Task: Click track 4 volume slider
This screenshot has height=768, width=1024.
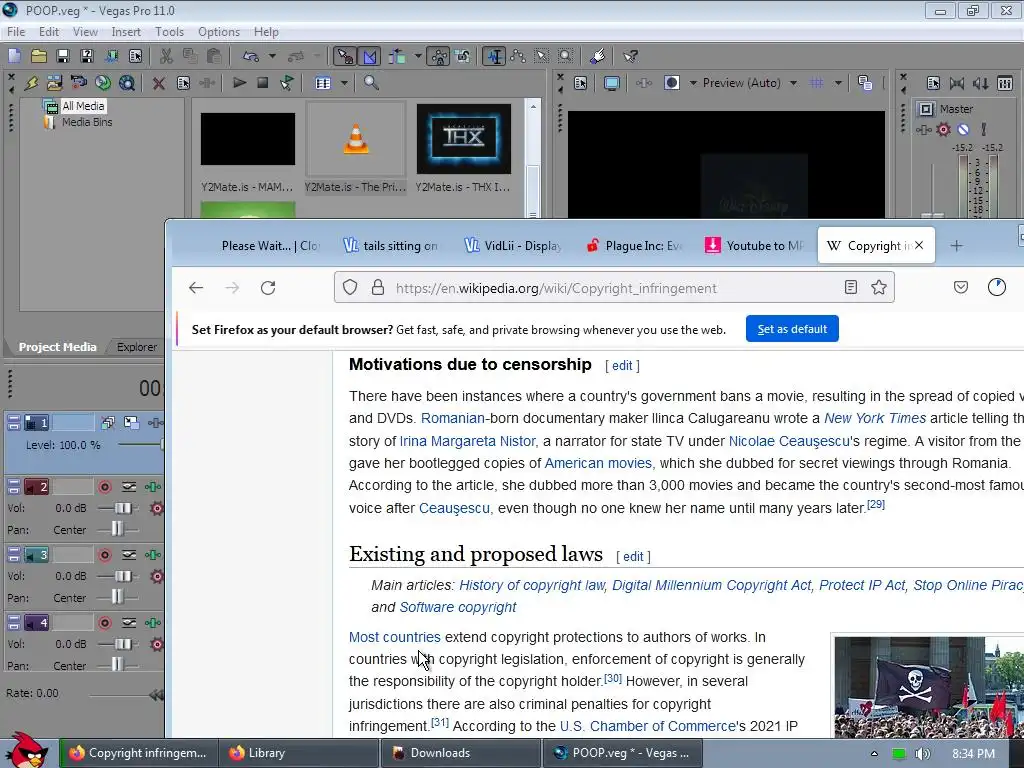Action: 123,644
